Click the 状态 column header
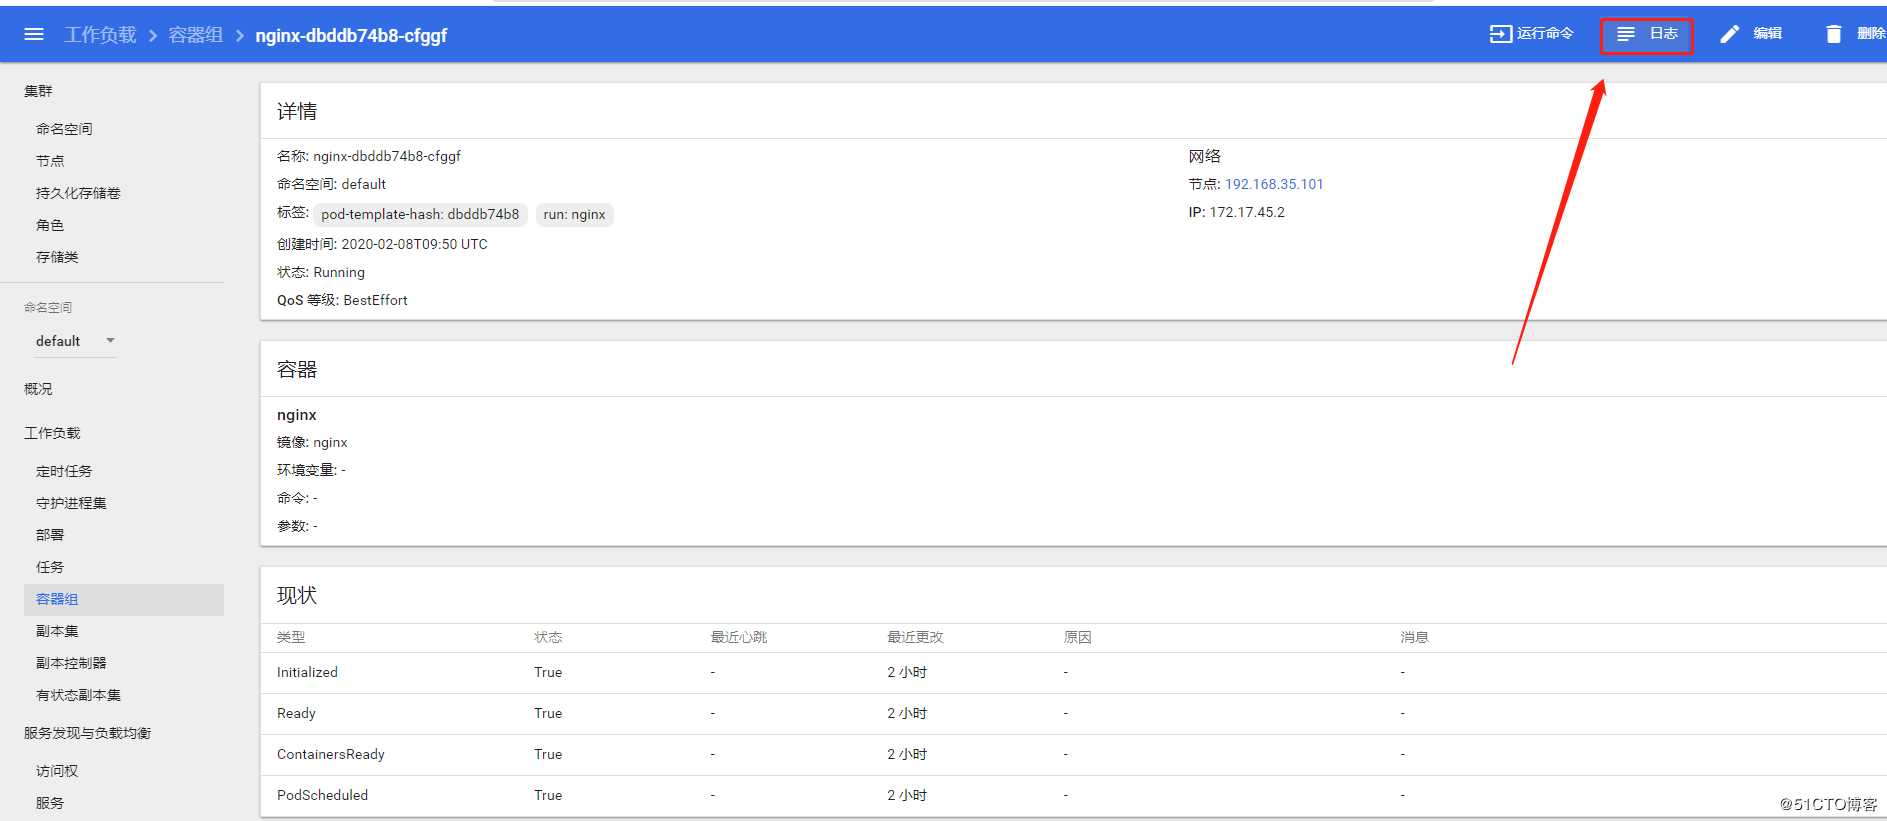 (x=548, y=637)
